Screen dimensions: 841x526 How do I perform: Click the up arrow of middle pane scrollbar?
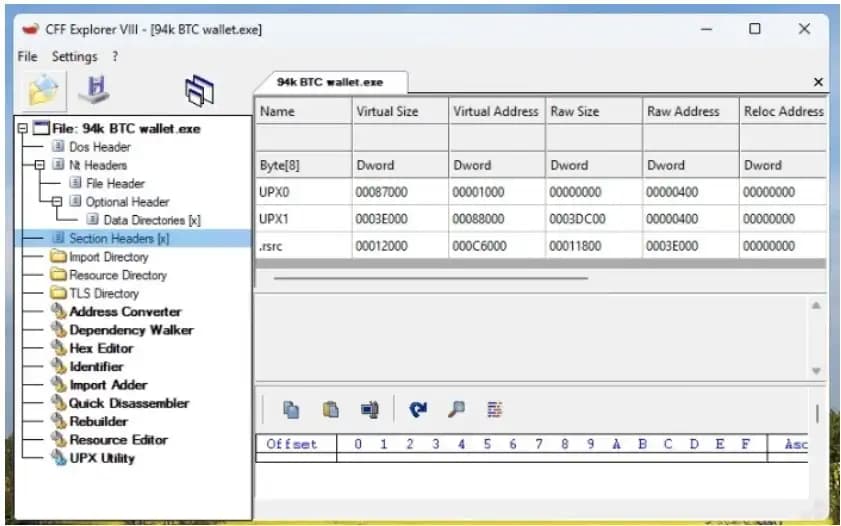pos(816,306)
